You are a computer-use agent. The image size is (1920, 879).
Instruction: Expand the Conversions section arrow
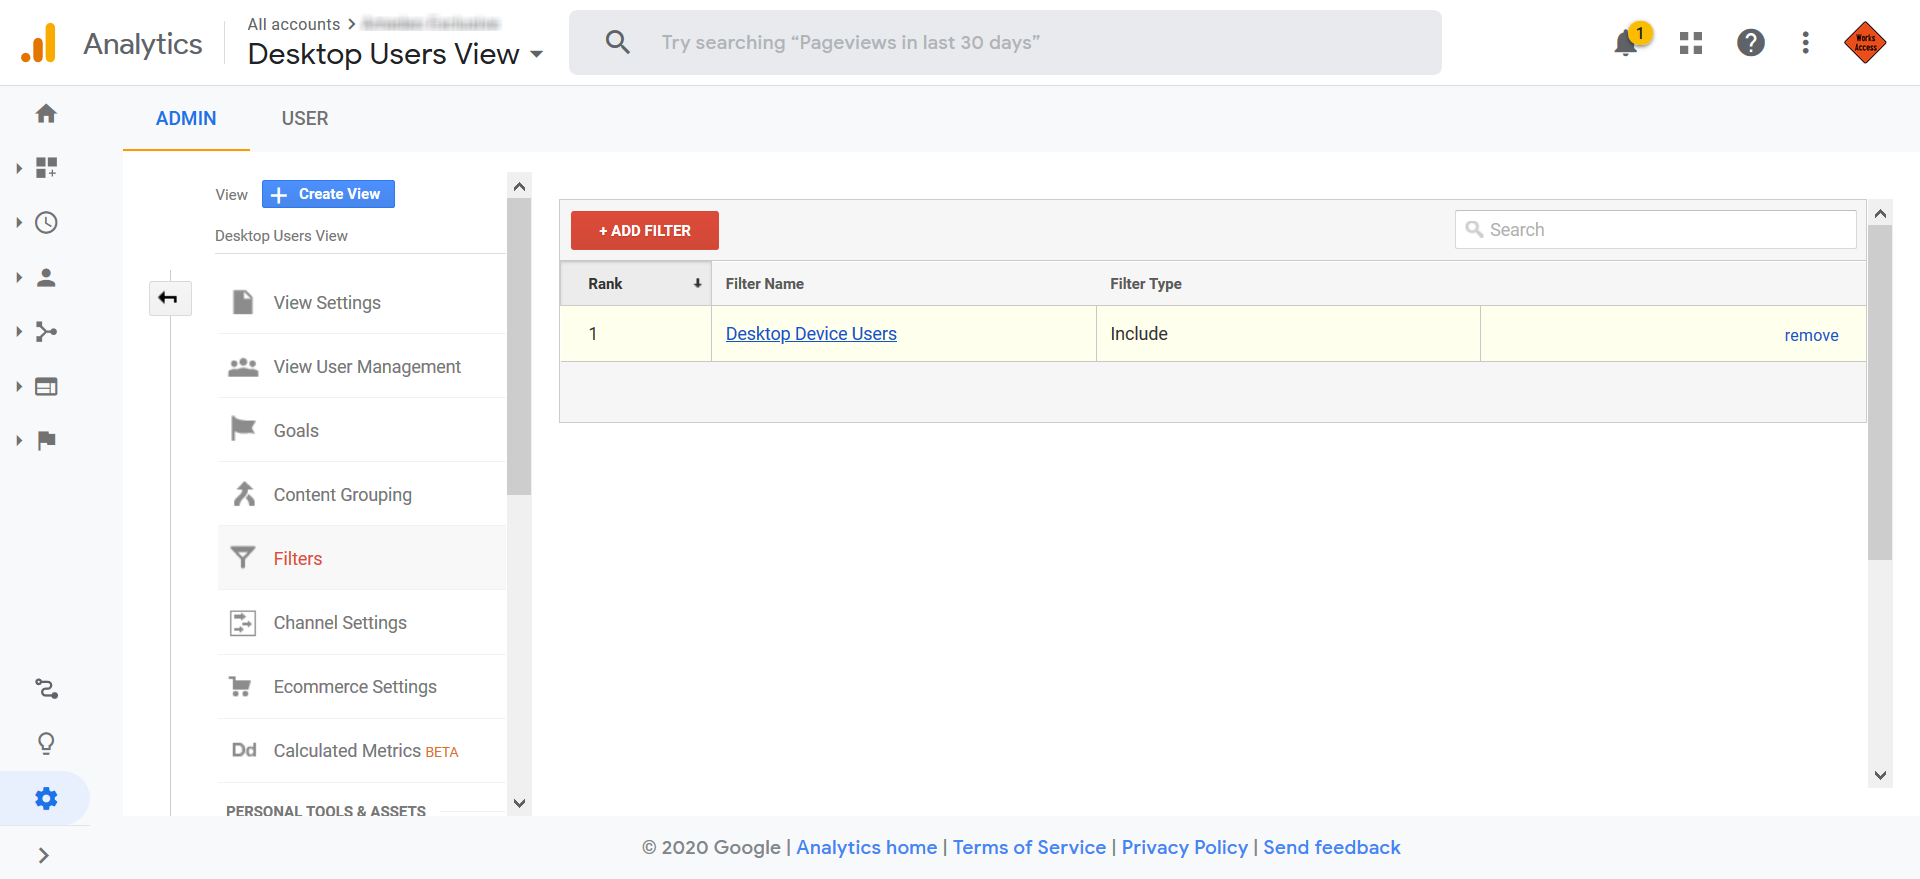pos(19,440)
